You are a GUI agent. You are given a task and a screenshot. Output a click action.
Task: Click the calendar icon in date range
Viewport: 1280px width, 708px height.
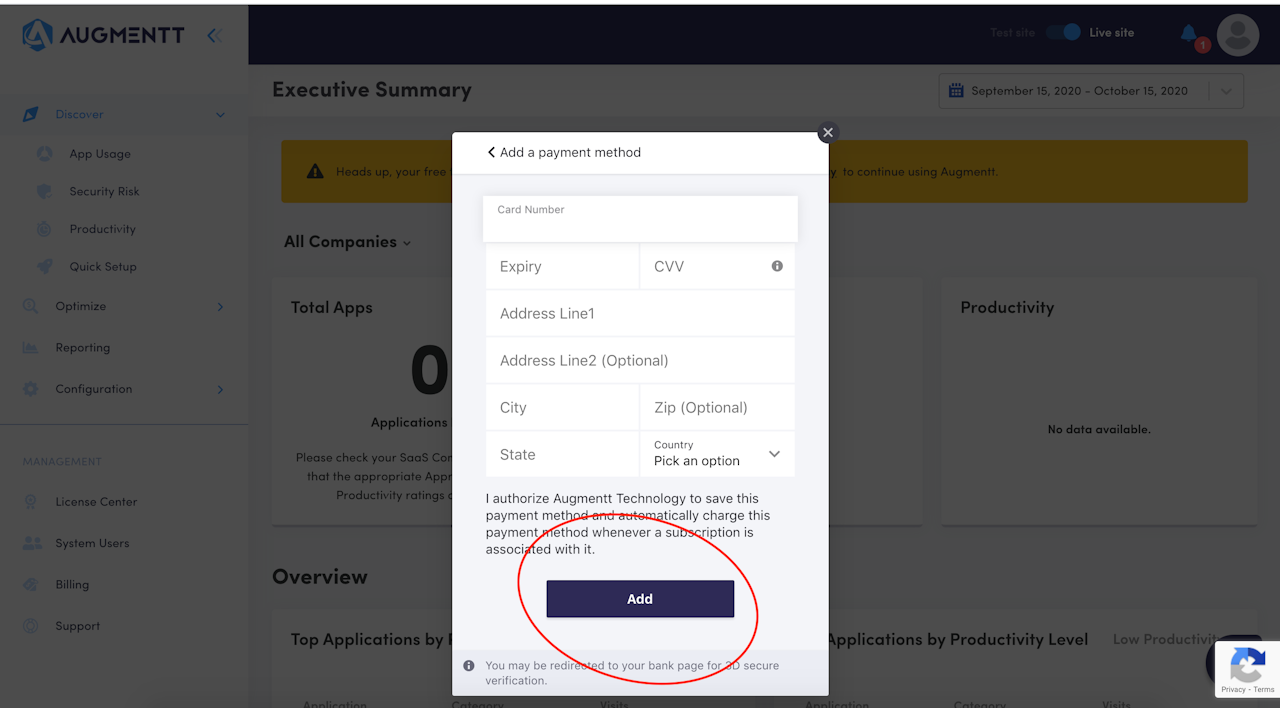pos(955,91)
